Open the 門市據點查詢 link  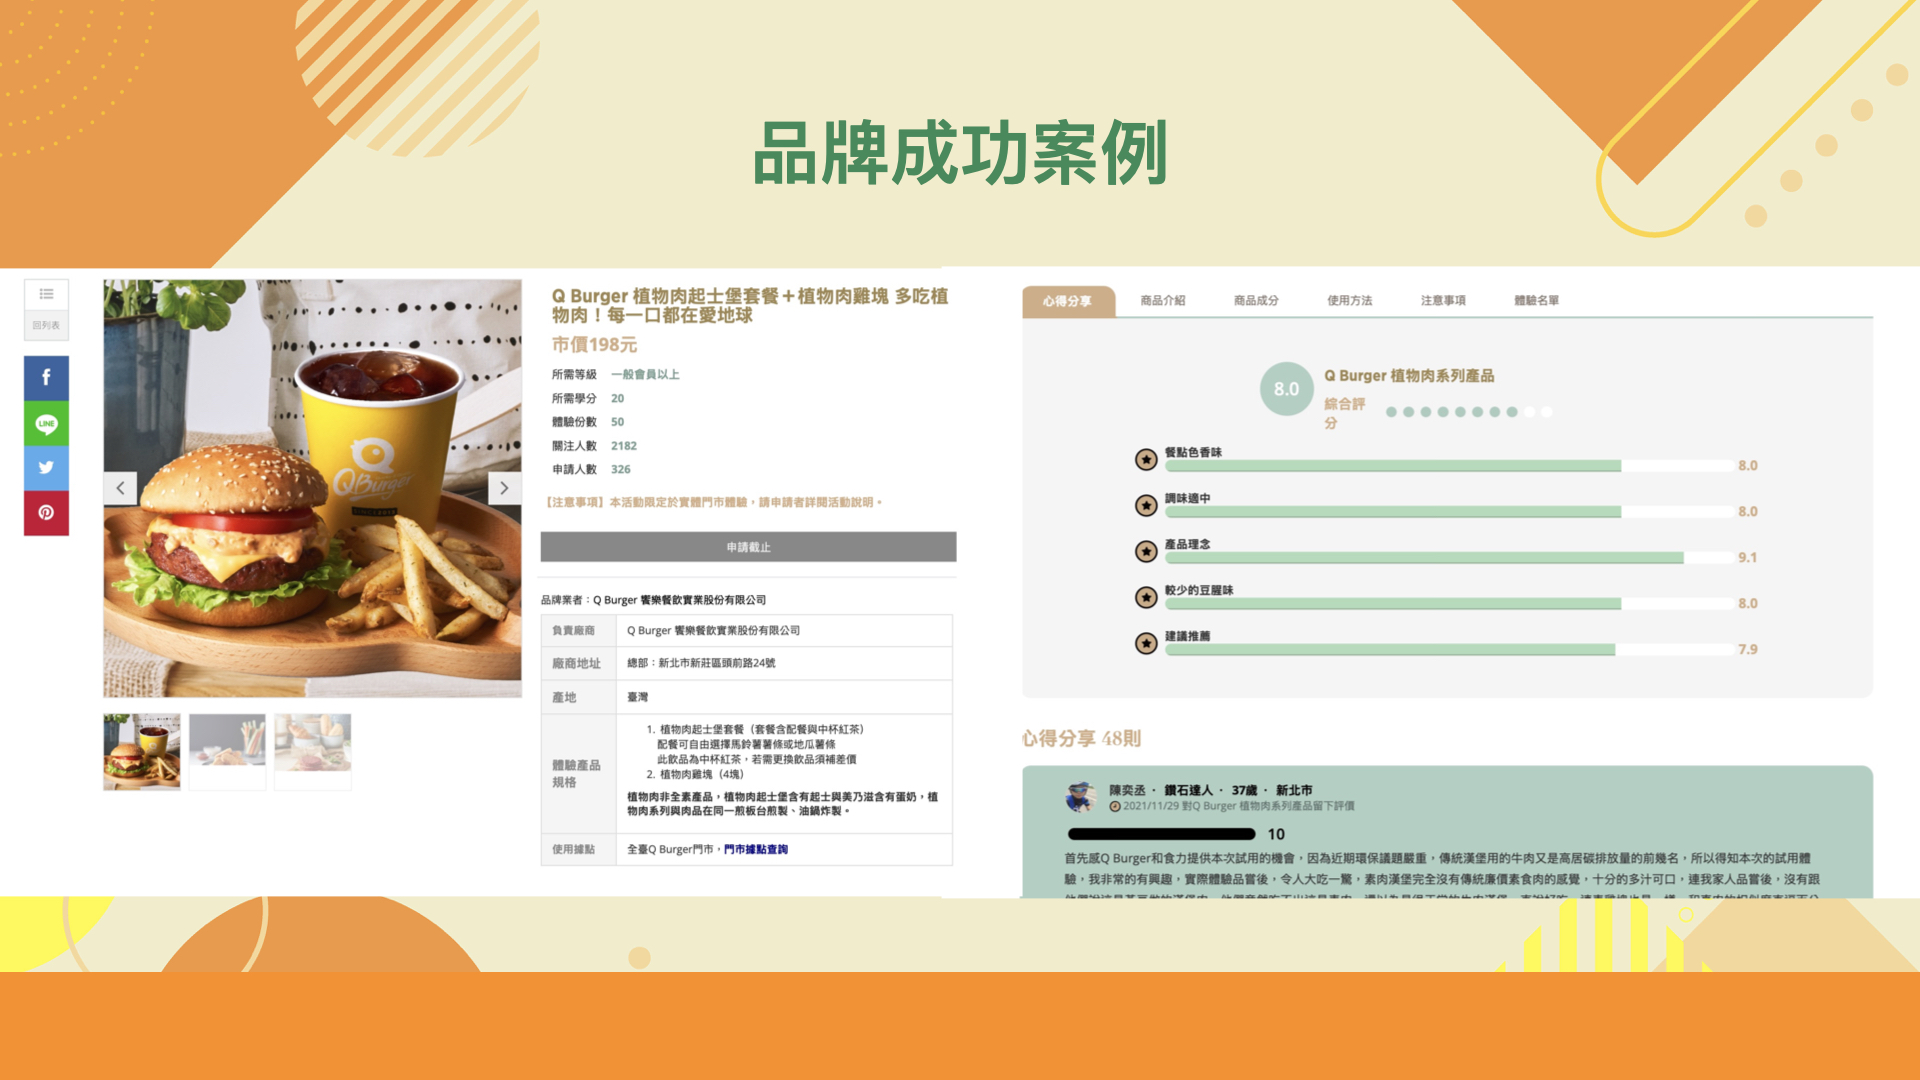756,849
